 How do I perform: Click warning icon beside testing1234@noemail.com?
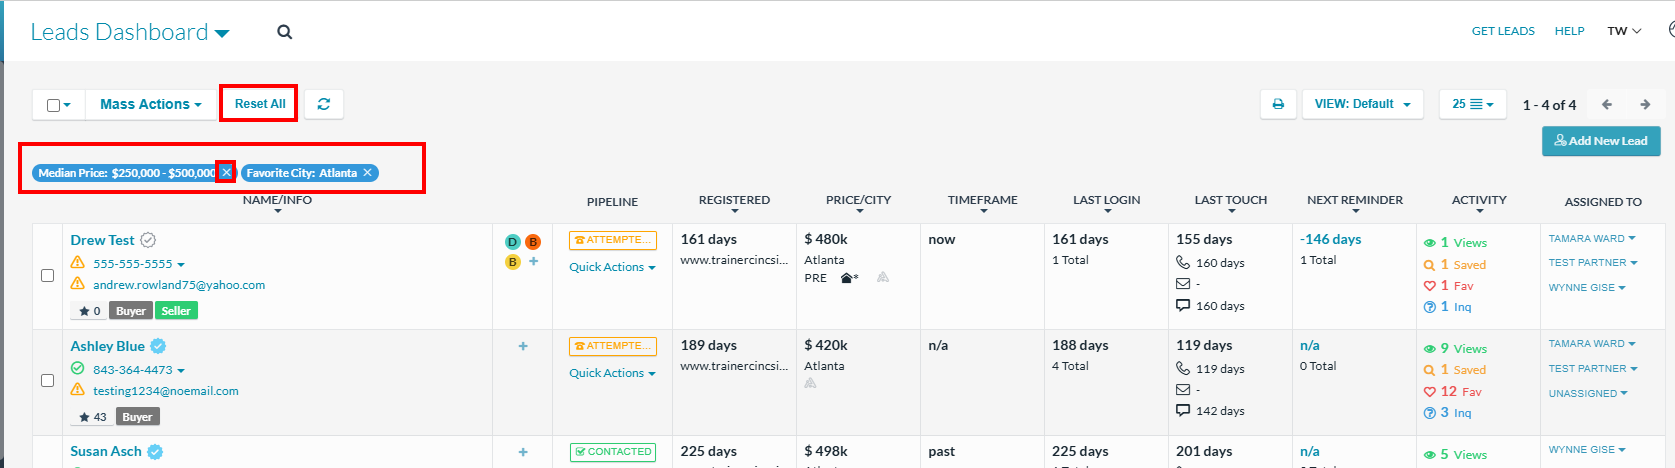pyautogui.click(x=77, y=390)
